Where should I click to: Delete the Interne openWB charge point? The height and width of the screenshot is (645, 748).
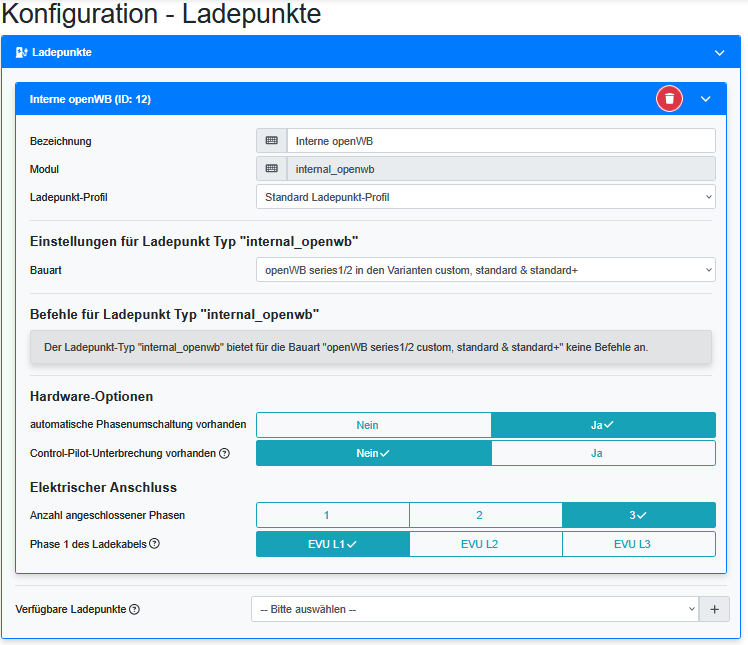[x=669, y=99]
